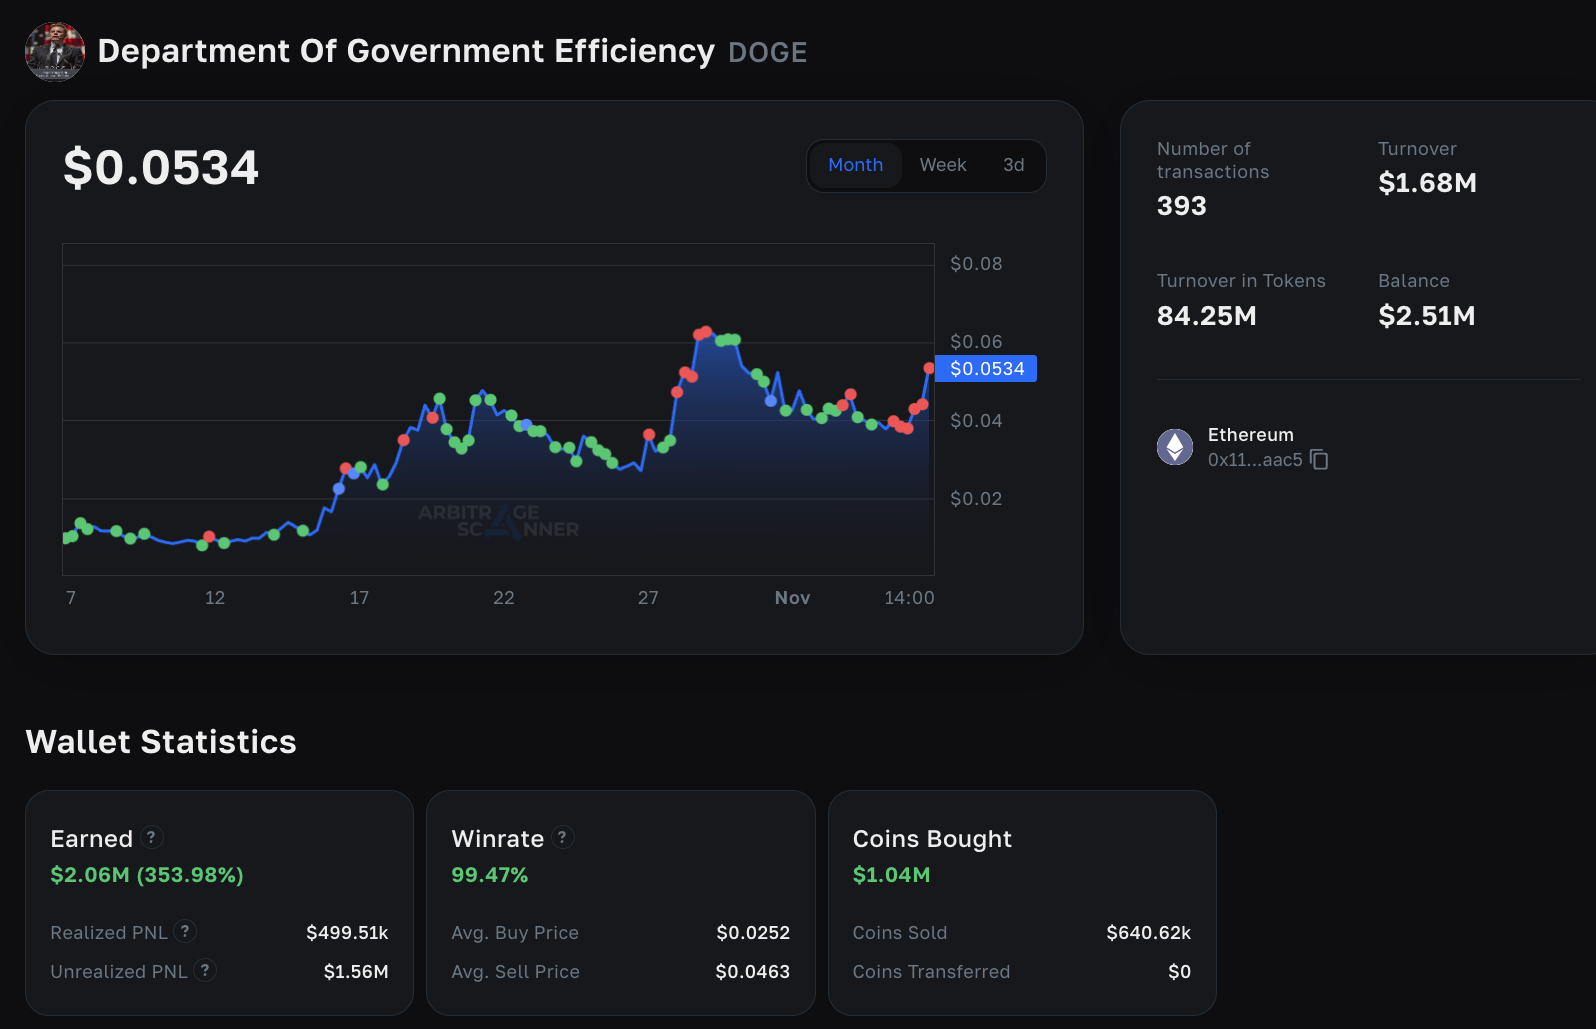Click the DOGE token avatar image
This screenshot has width=1596, height=1029.
pos(55,51)
